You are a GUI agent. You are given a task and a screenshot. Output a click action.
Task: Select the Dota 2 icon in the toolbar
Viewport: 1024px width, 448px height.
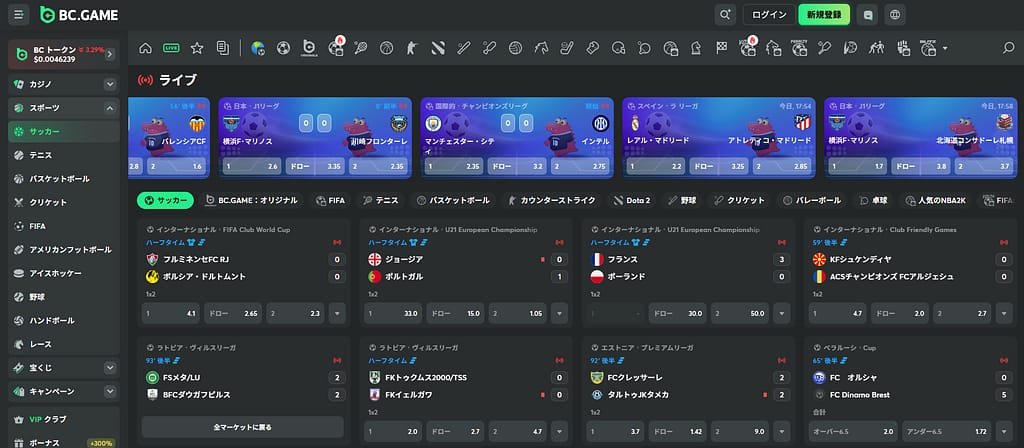click(x=438, y=48)
